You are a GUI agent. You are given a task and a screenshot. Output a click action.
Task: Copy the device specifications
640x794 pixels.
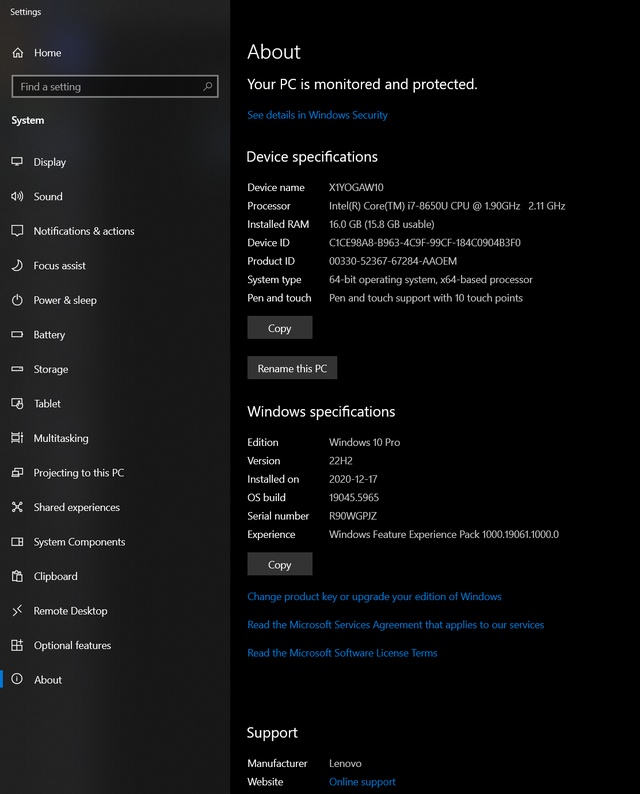click(279, 328)
